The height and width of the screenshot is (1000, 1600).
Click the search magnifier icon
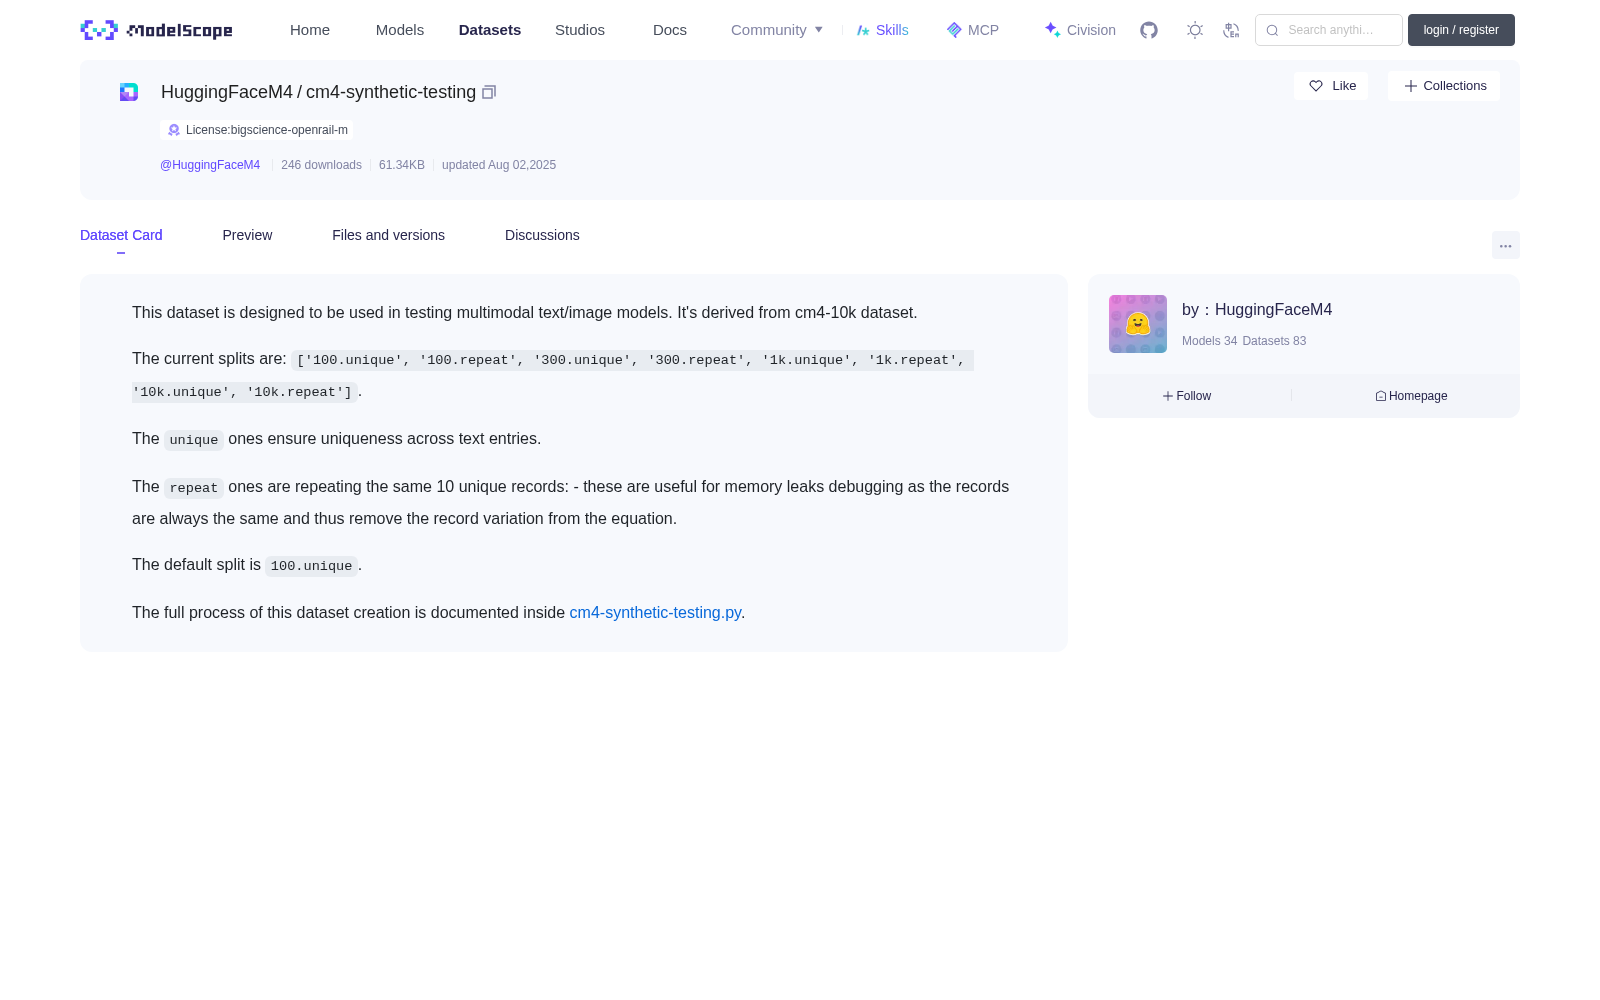pos(1272,30)
